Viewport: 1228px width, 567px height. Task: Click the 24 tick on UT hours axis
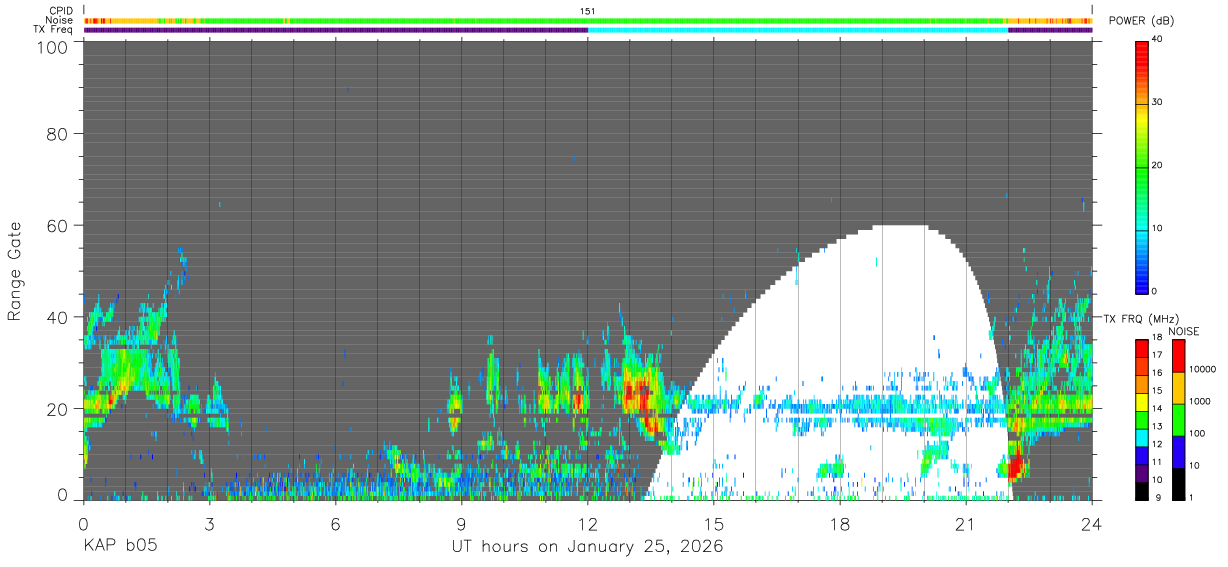[x=1092, y=523]
